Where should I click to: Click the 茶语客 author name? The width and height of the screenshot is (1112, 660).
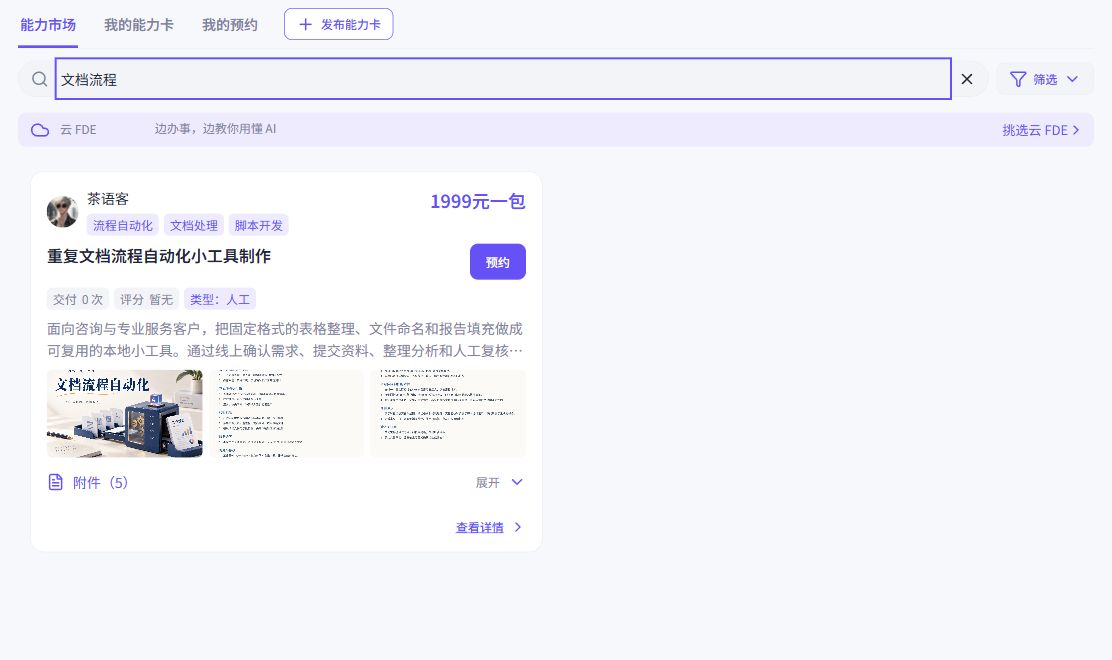[108, 199]
